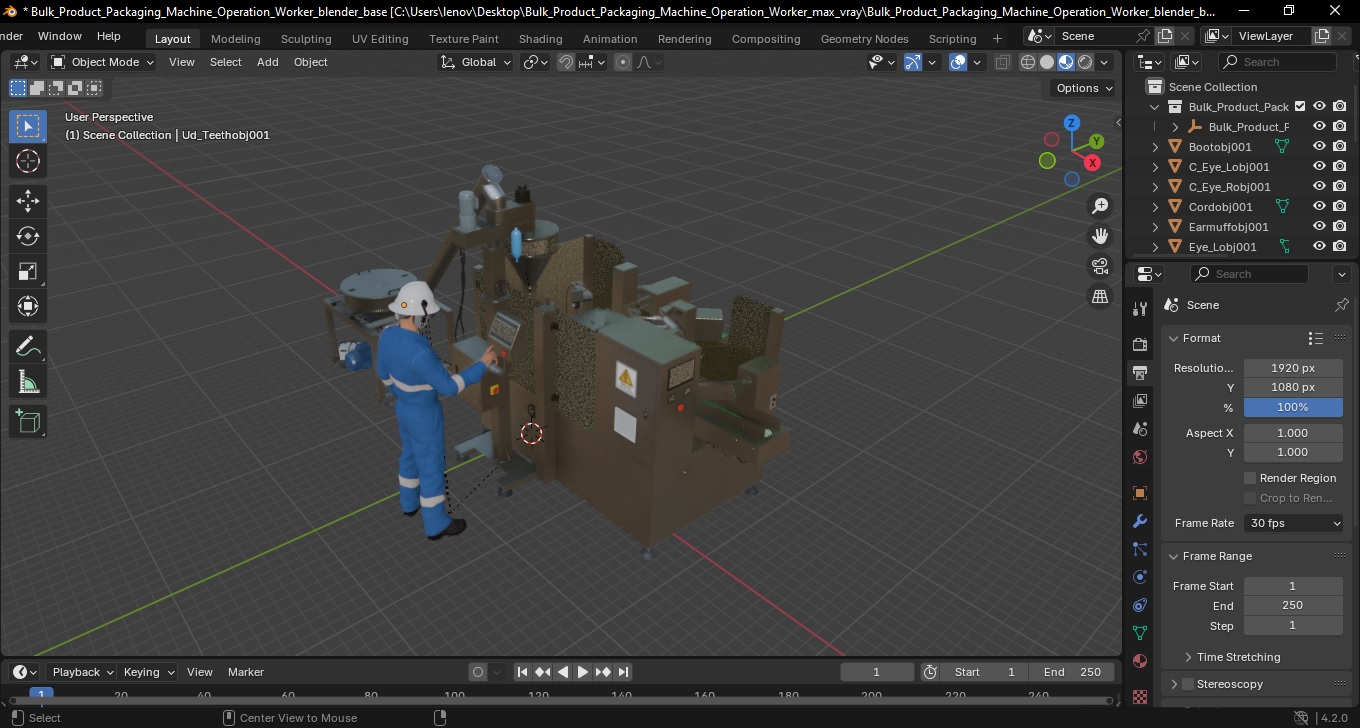This screenshot has width=1360, height=728.
Task: Click the pan view hand icon
Action: pyautogui.click(x=1100, y=236)
